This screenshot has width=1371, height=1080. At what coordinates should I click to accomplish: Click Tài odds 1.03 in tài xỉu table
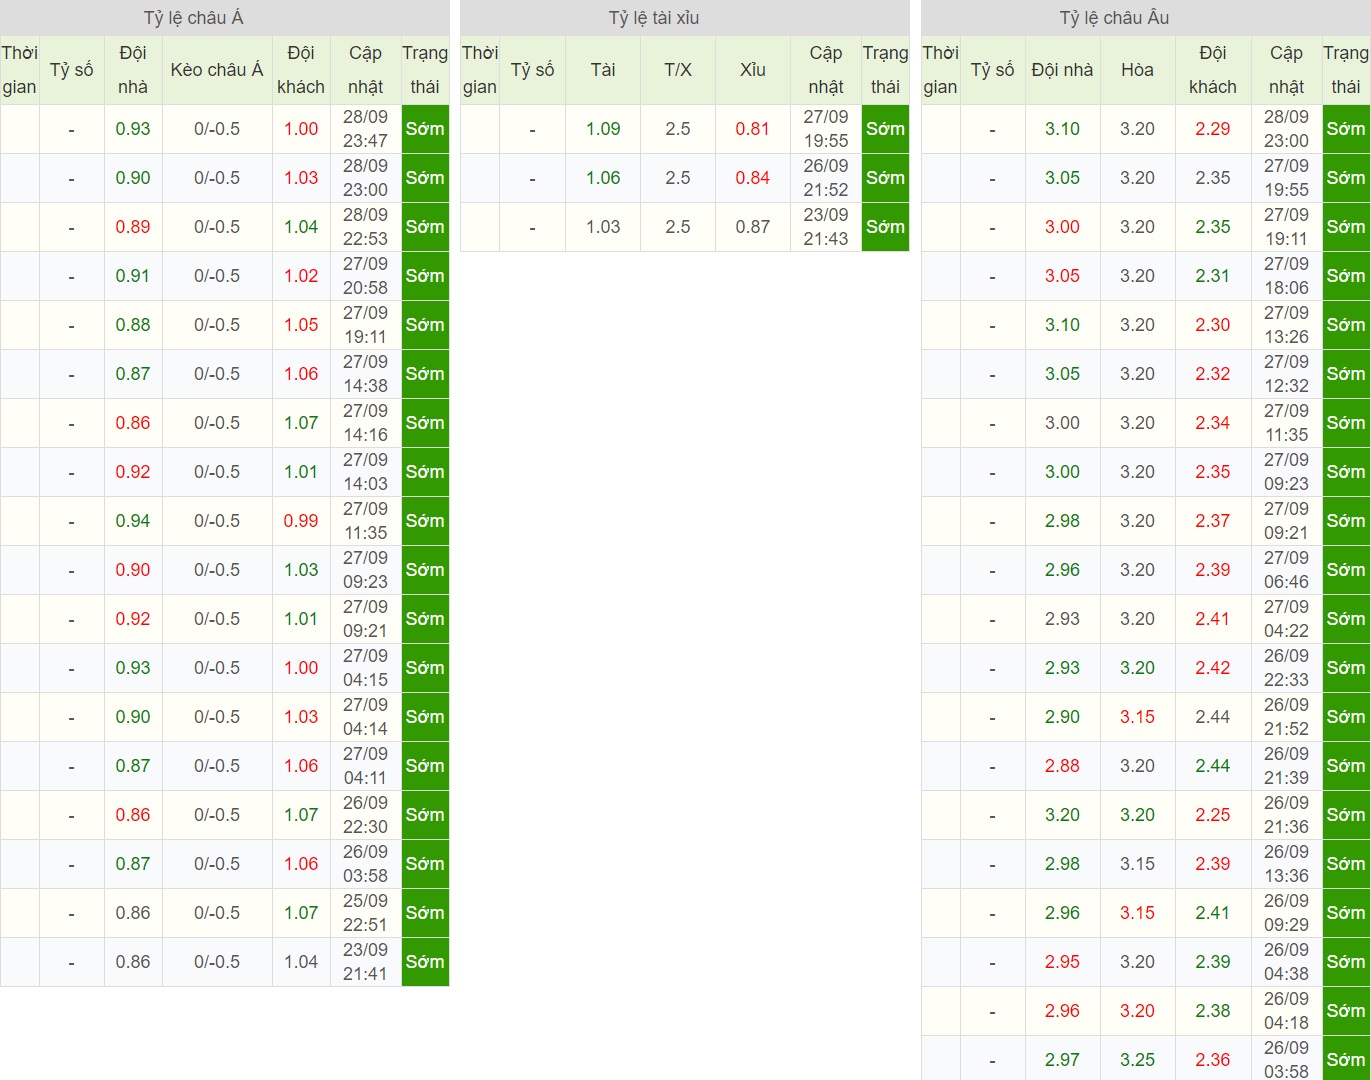pos(603,227)
